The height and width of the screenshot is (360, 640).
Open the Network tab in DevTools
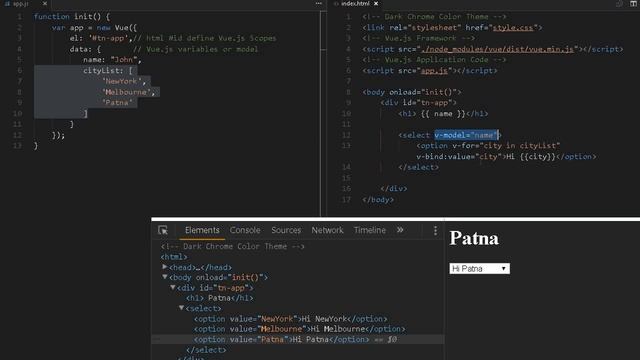(327, 230)
